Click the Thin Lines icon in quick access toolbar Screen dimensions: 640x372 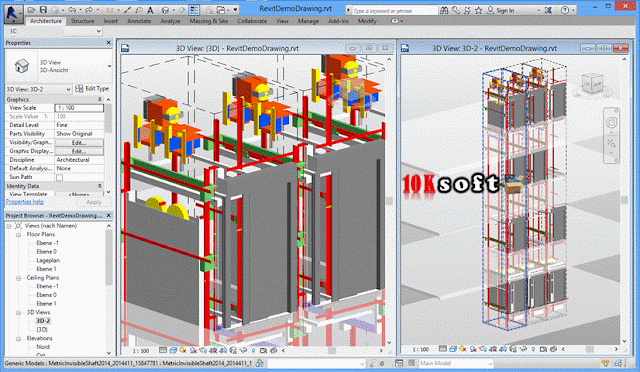[x=194, y=10]
